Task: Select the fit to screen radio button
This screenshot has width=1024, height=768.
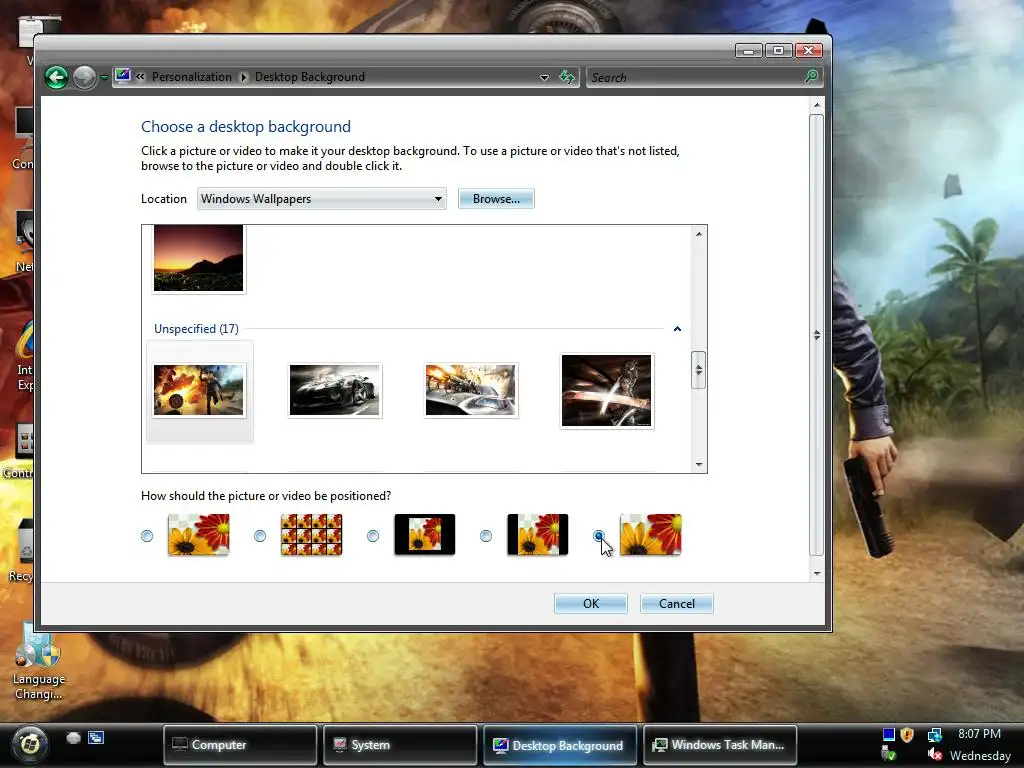Action: [147, 536]
